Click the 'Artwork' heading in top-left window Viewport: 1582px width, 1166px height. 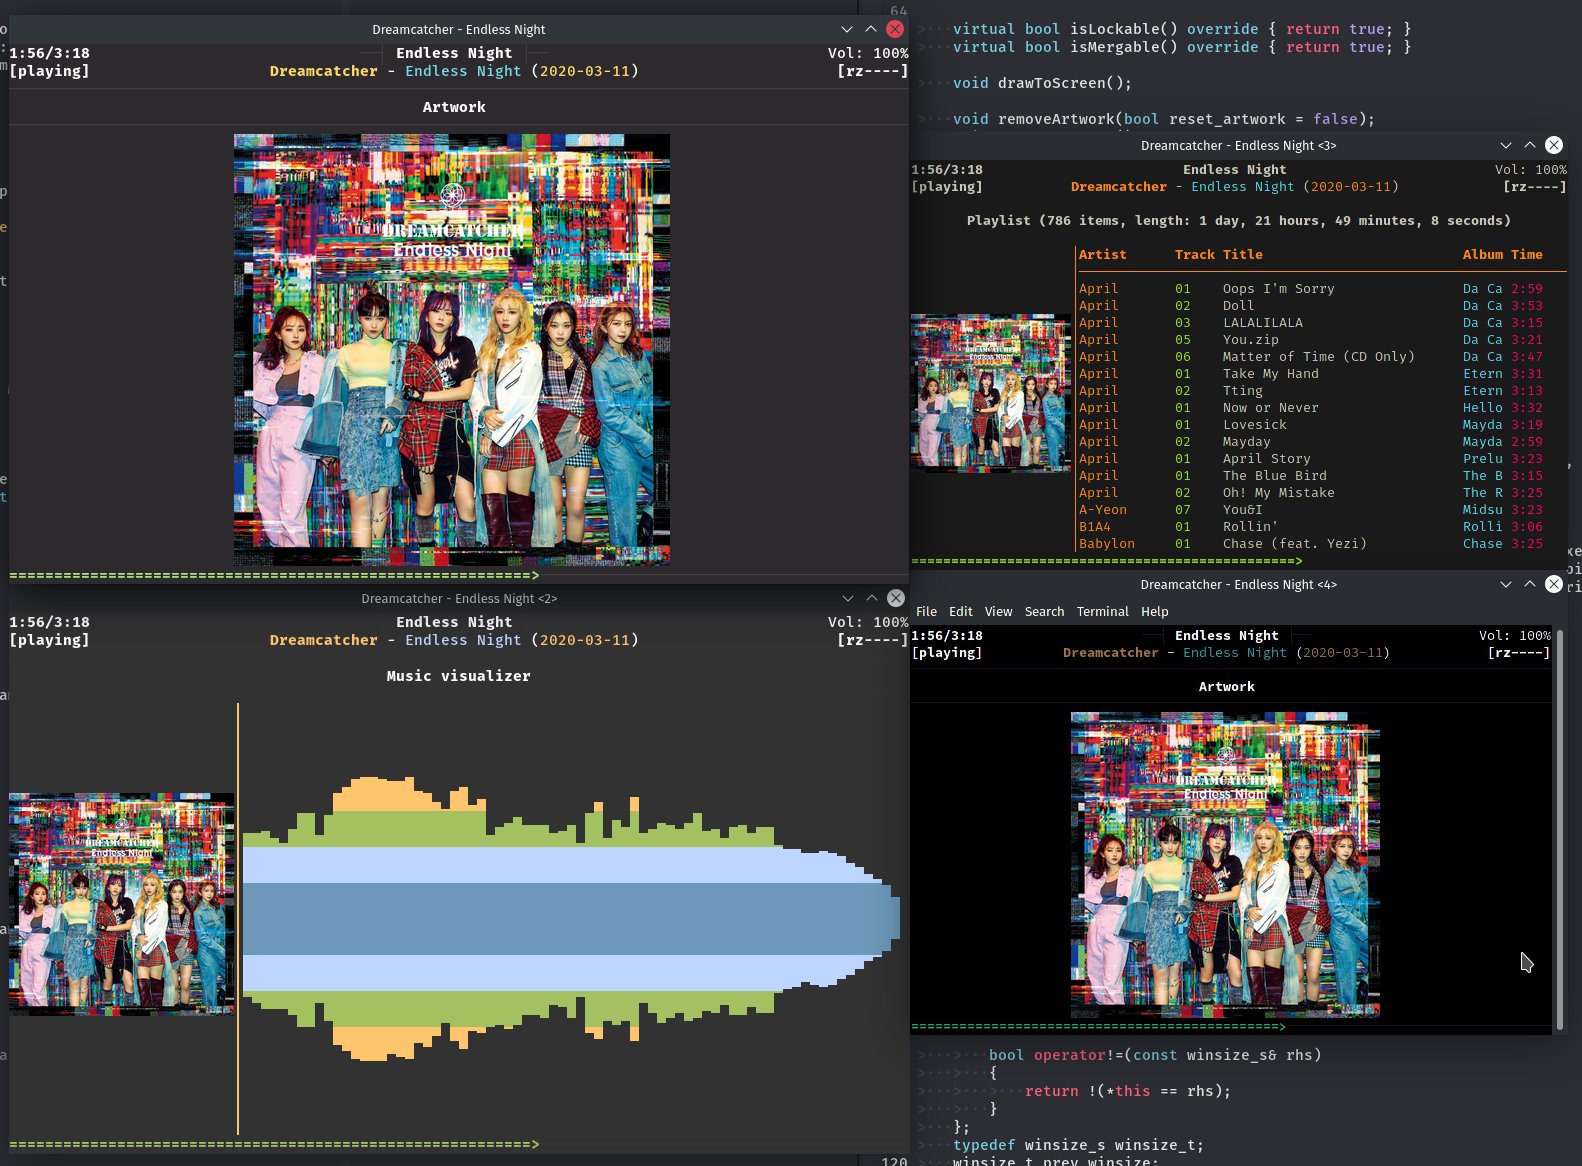[454, 107]
